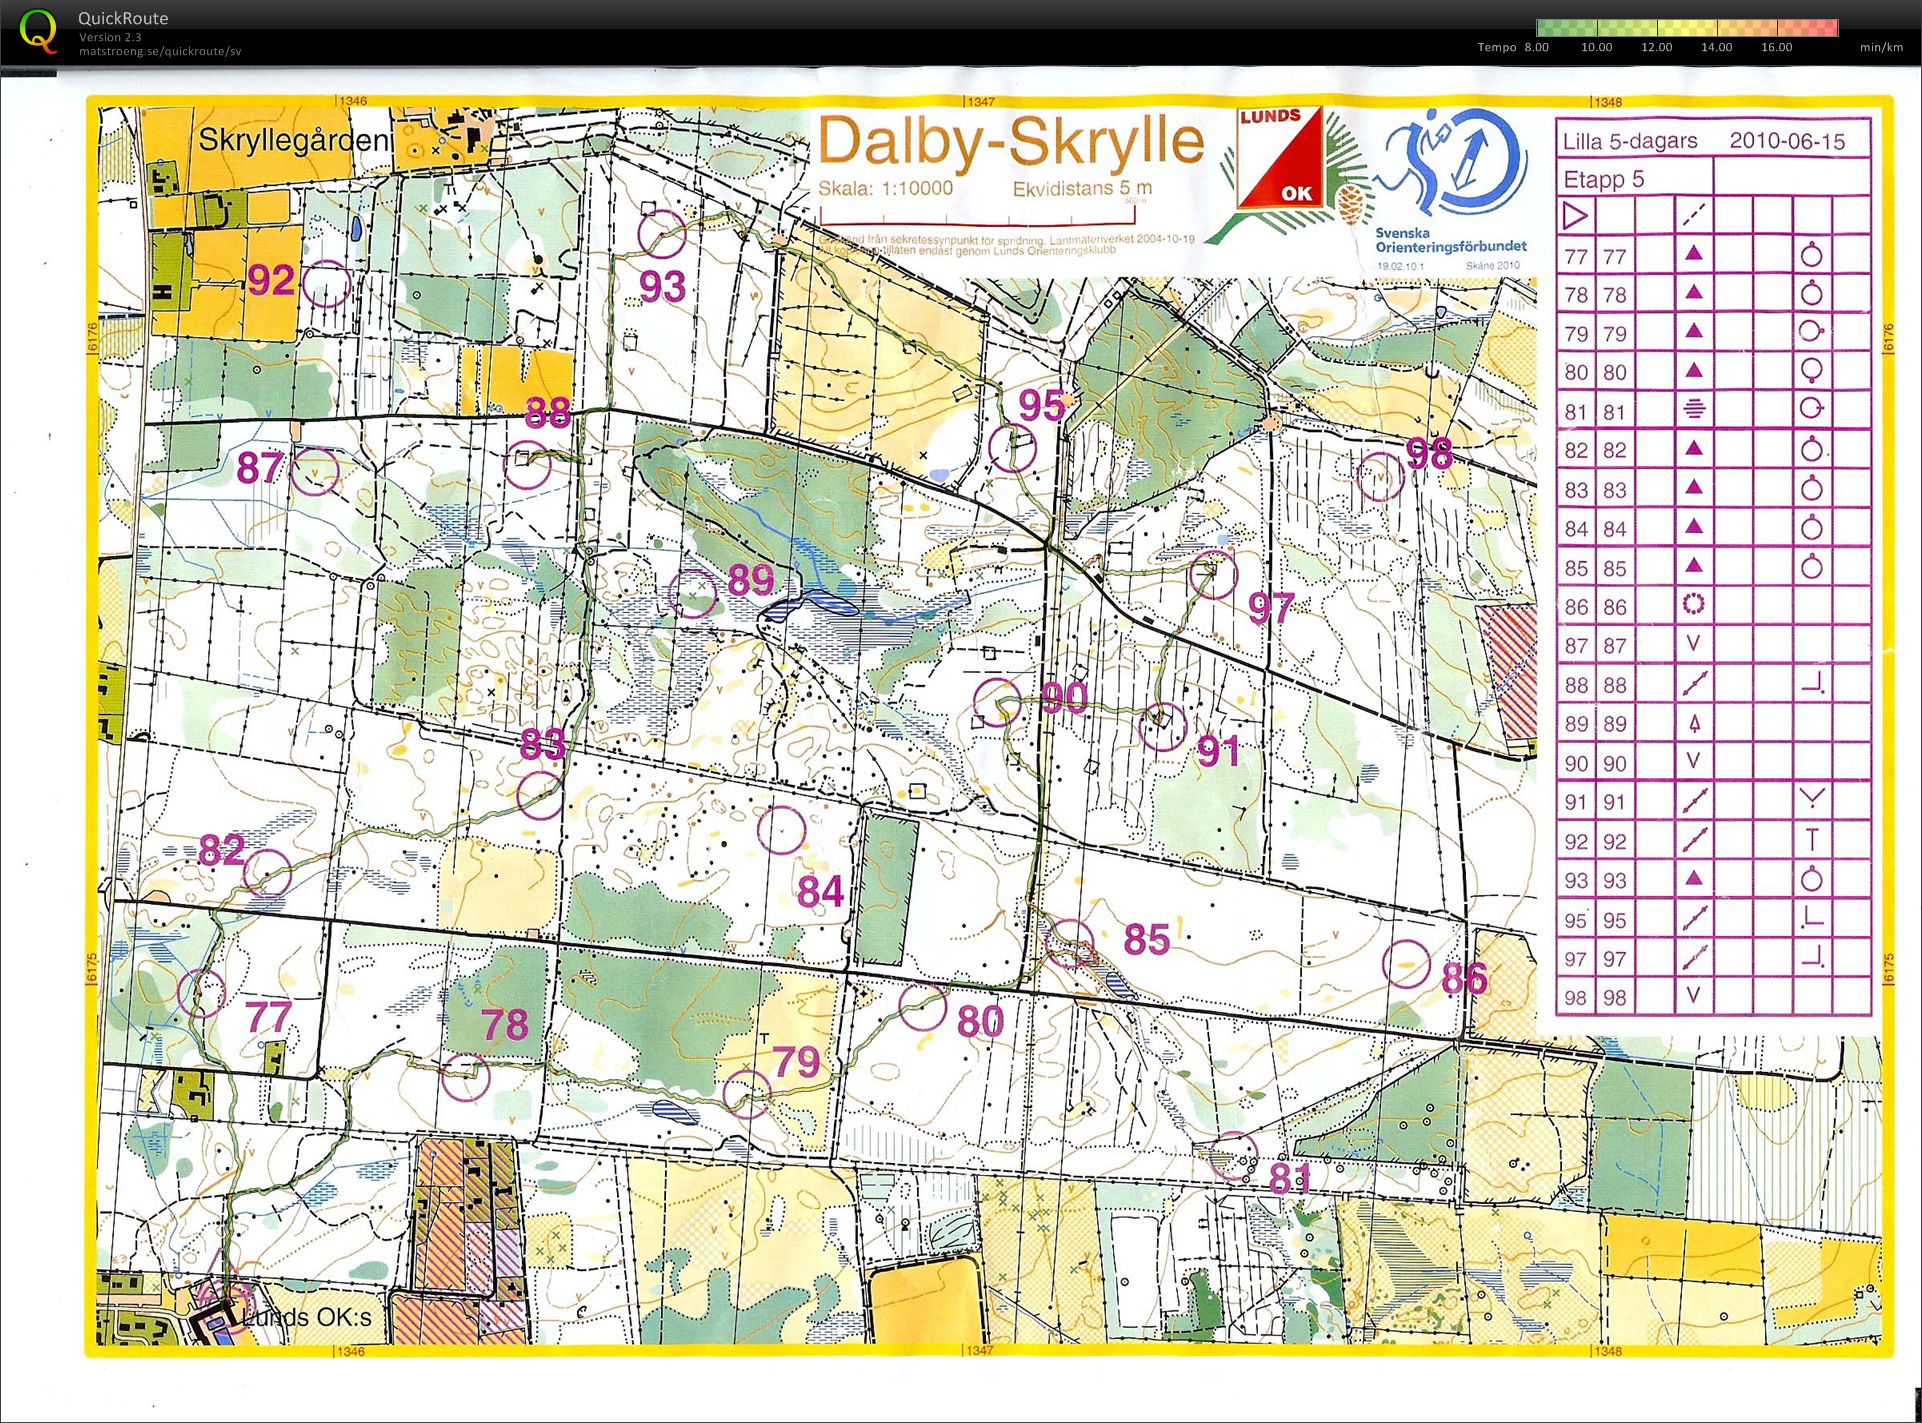Click the Ekvidistans 5 m label
Viewport: 1922px width, 1423px height.
point(1082,188)
